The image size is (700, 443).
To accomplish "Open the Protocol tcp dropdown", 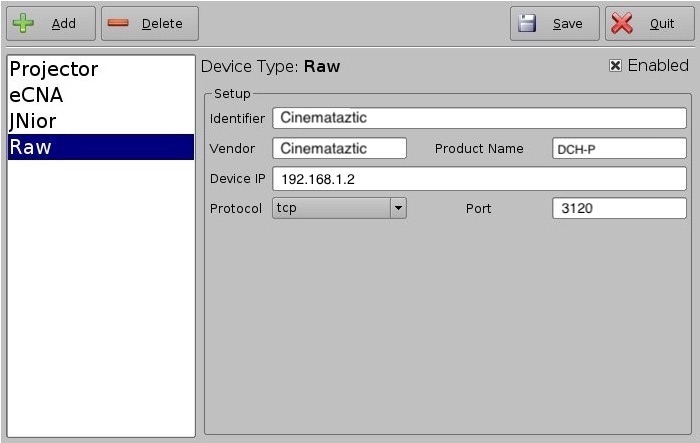I will 339,208.
